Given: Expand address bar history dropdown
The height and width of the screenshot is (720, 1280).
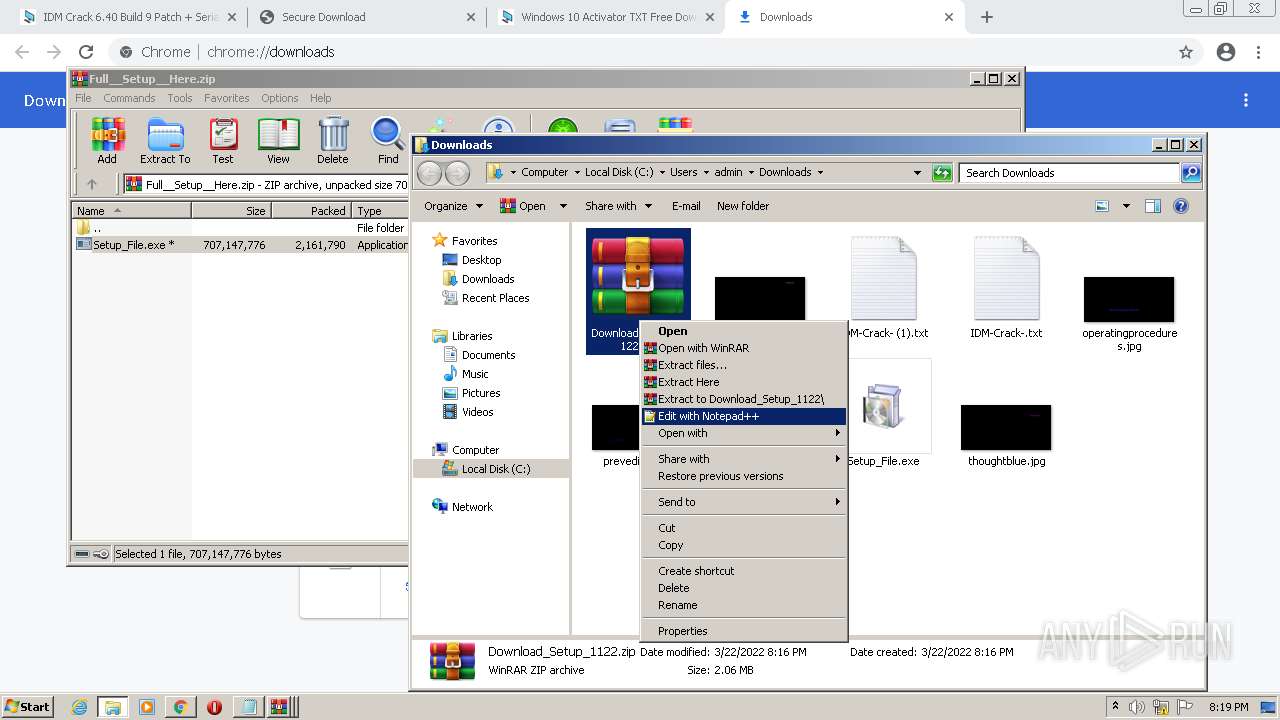Looking at the screenshot, I should [x=917, y=172].
